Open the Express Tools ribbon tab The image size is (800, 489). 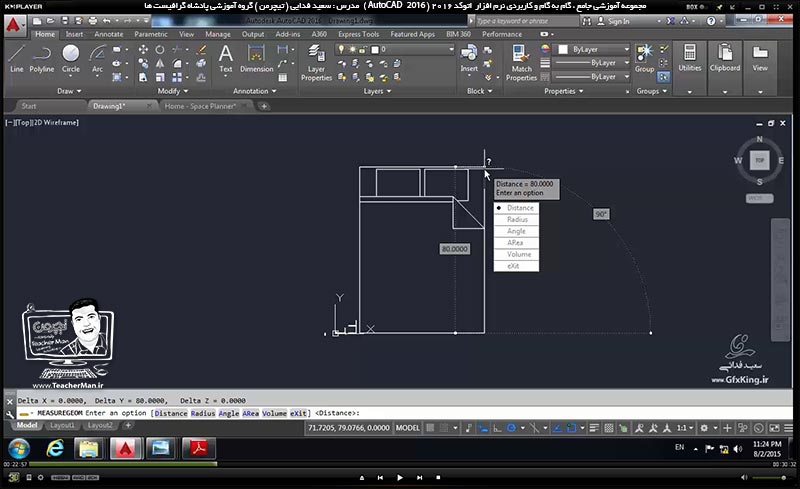coord(358,34)
